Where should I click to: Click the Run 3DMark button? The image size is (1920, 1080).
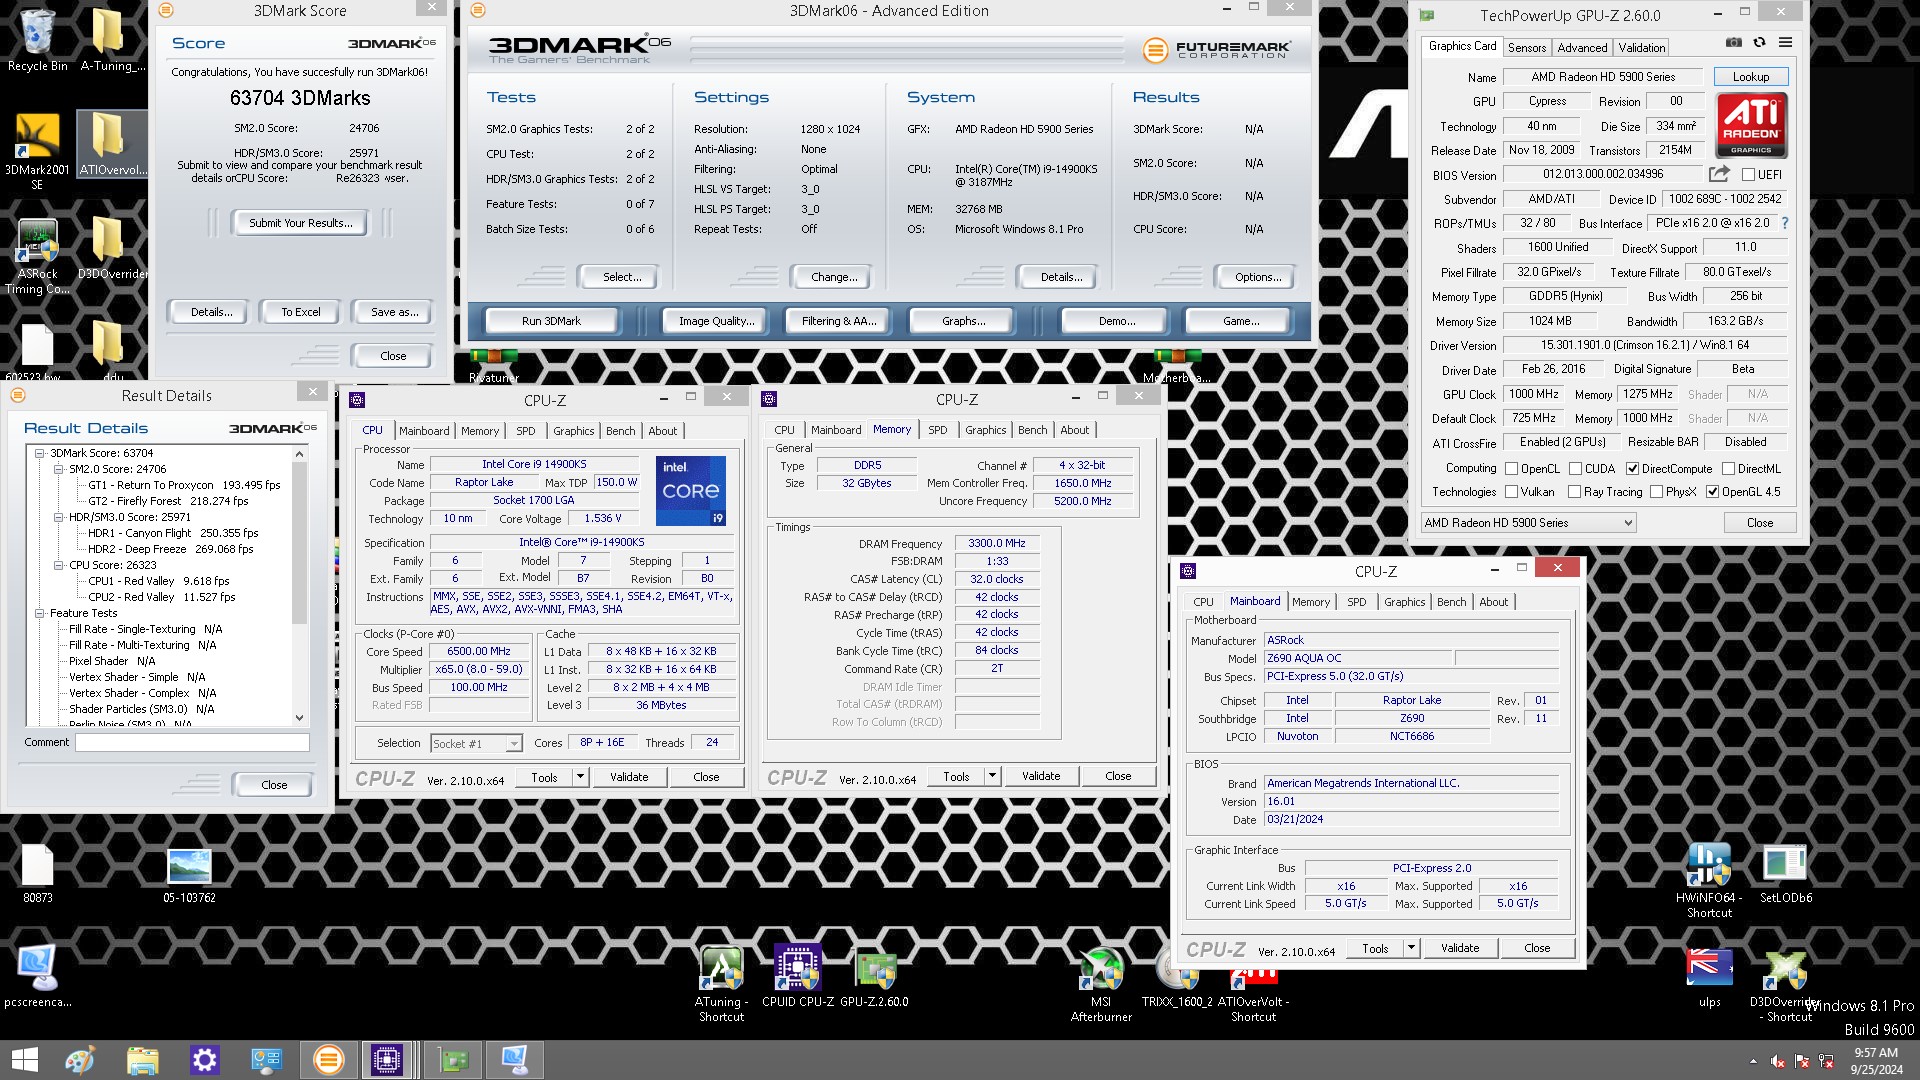[551, 321]
